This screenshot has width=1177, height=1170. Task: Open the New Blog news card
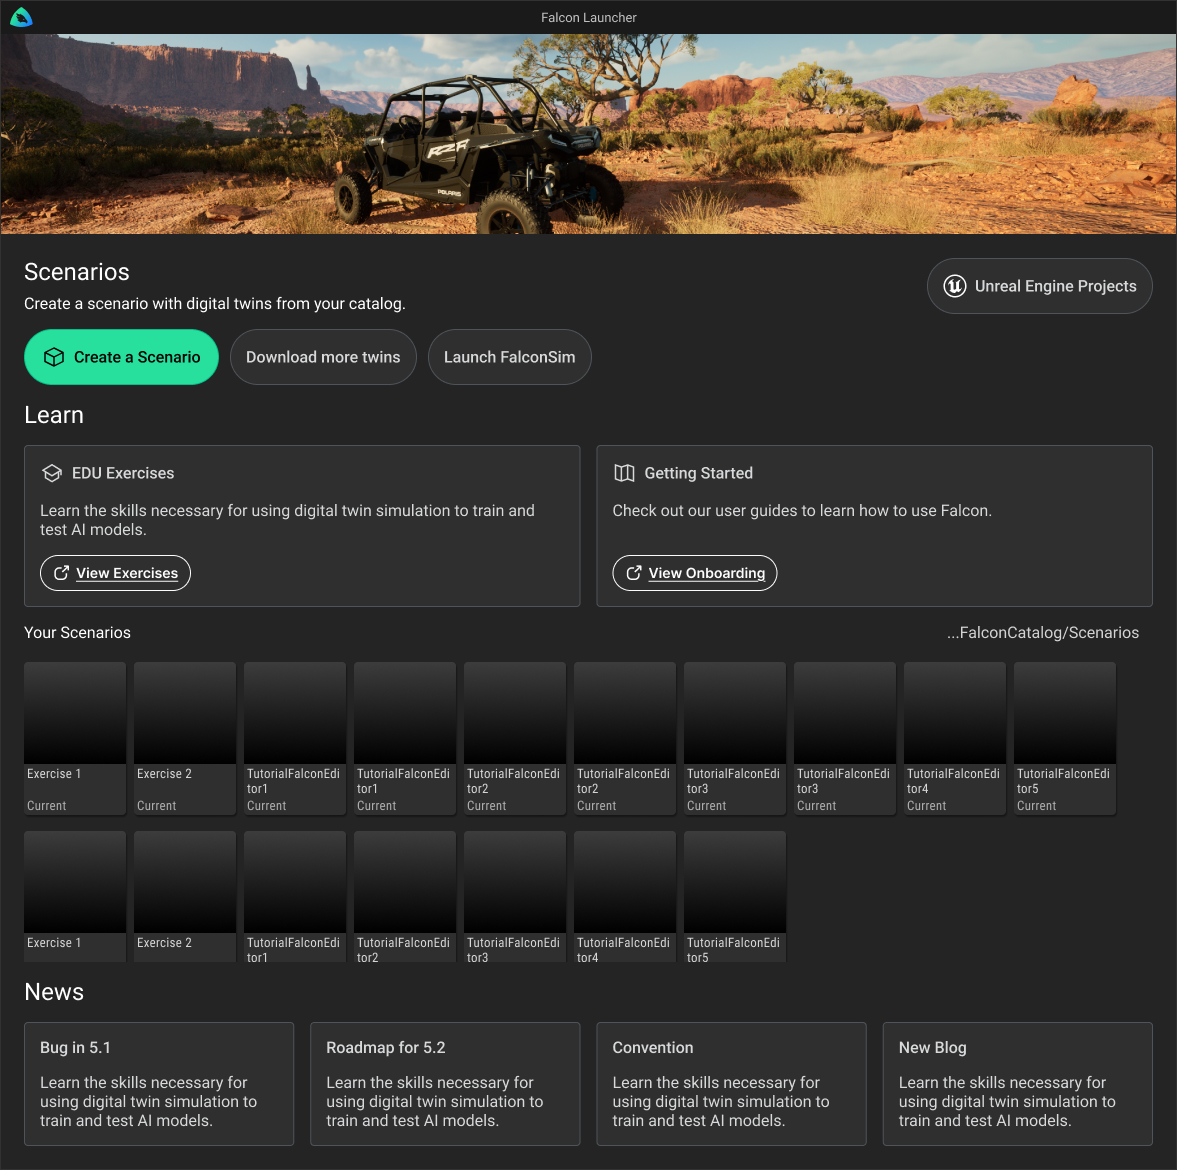[x=1017, y=1083]
